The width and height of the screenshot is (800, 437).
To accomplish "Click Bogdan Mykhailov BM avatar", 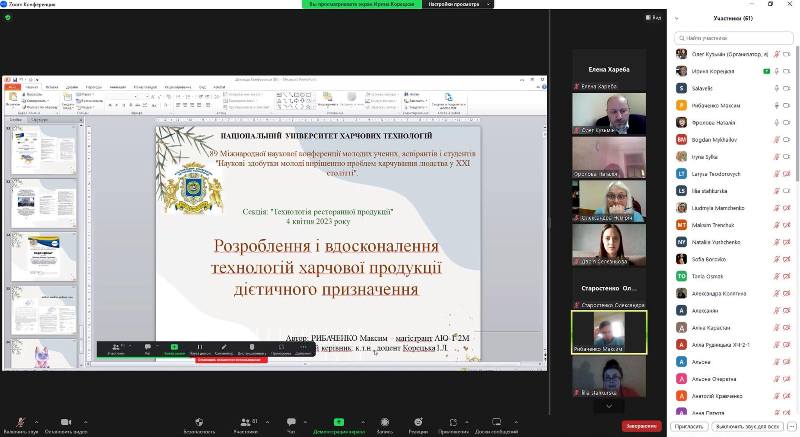I will (x=681, y=139).
